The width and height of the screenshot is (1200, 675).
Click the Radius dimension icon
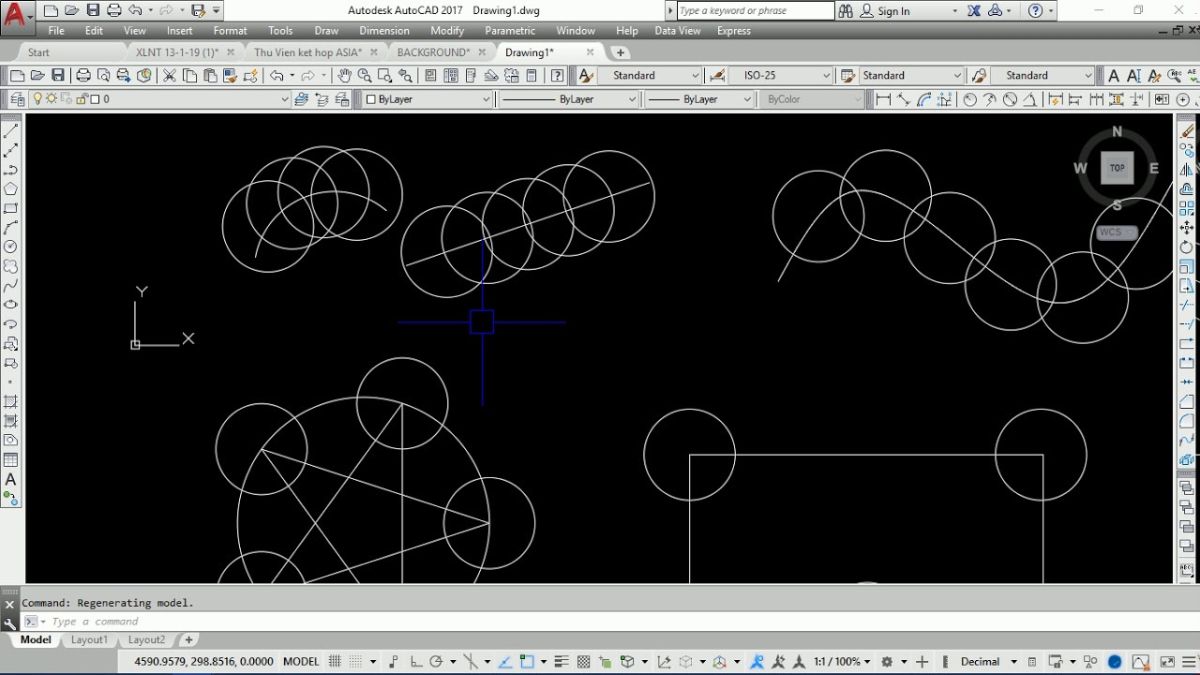(x=969, y=99)
